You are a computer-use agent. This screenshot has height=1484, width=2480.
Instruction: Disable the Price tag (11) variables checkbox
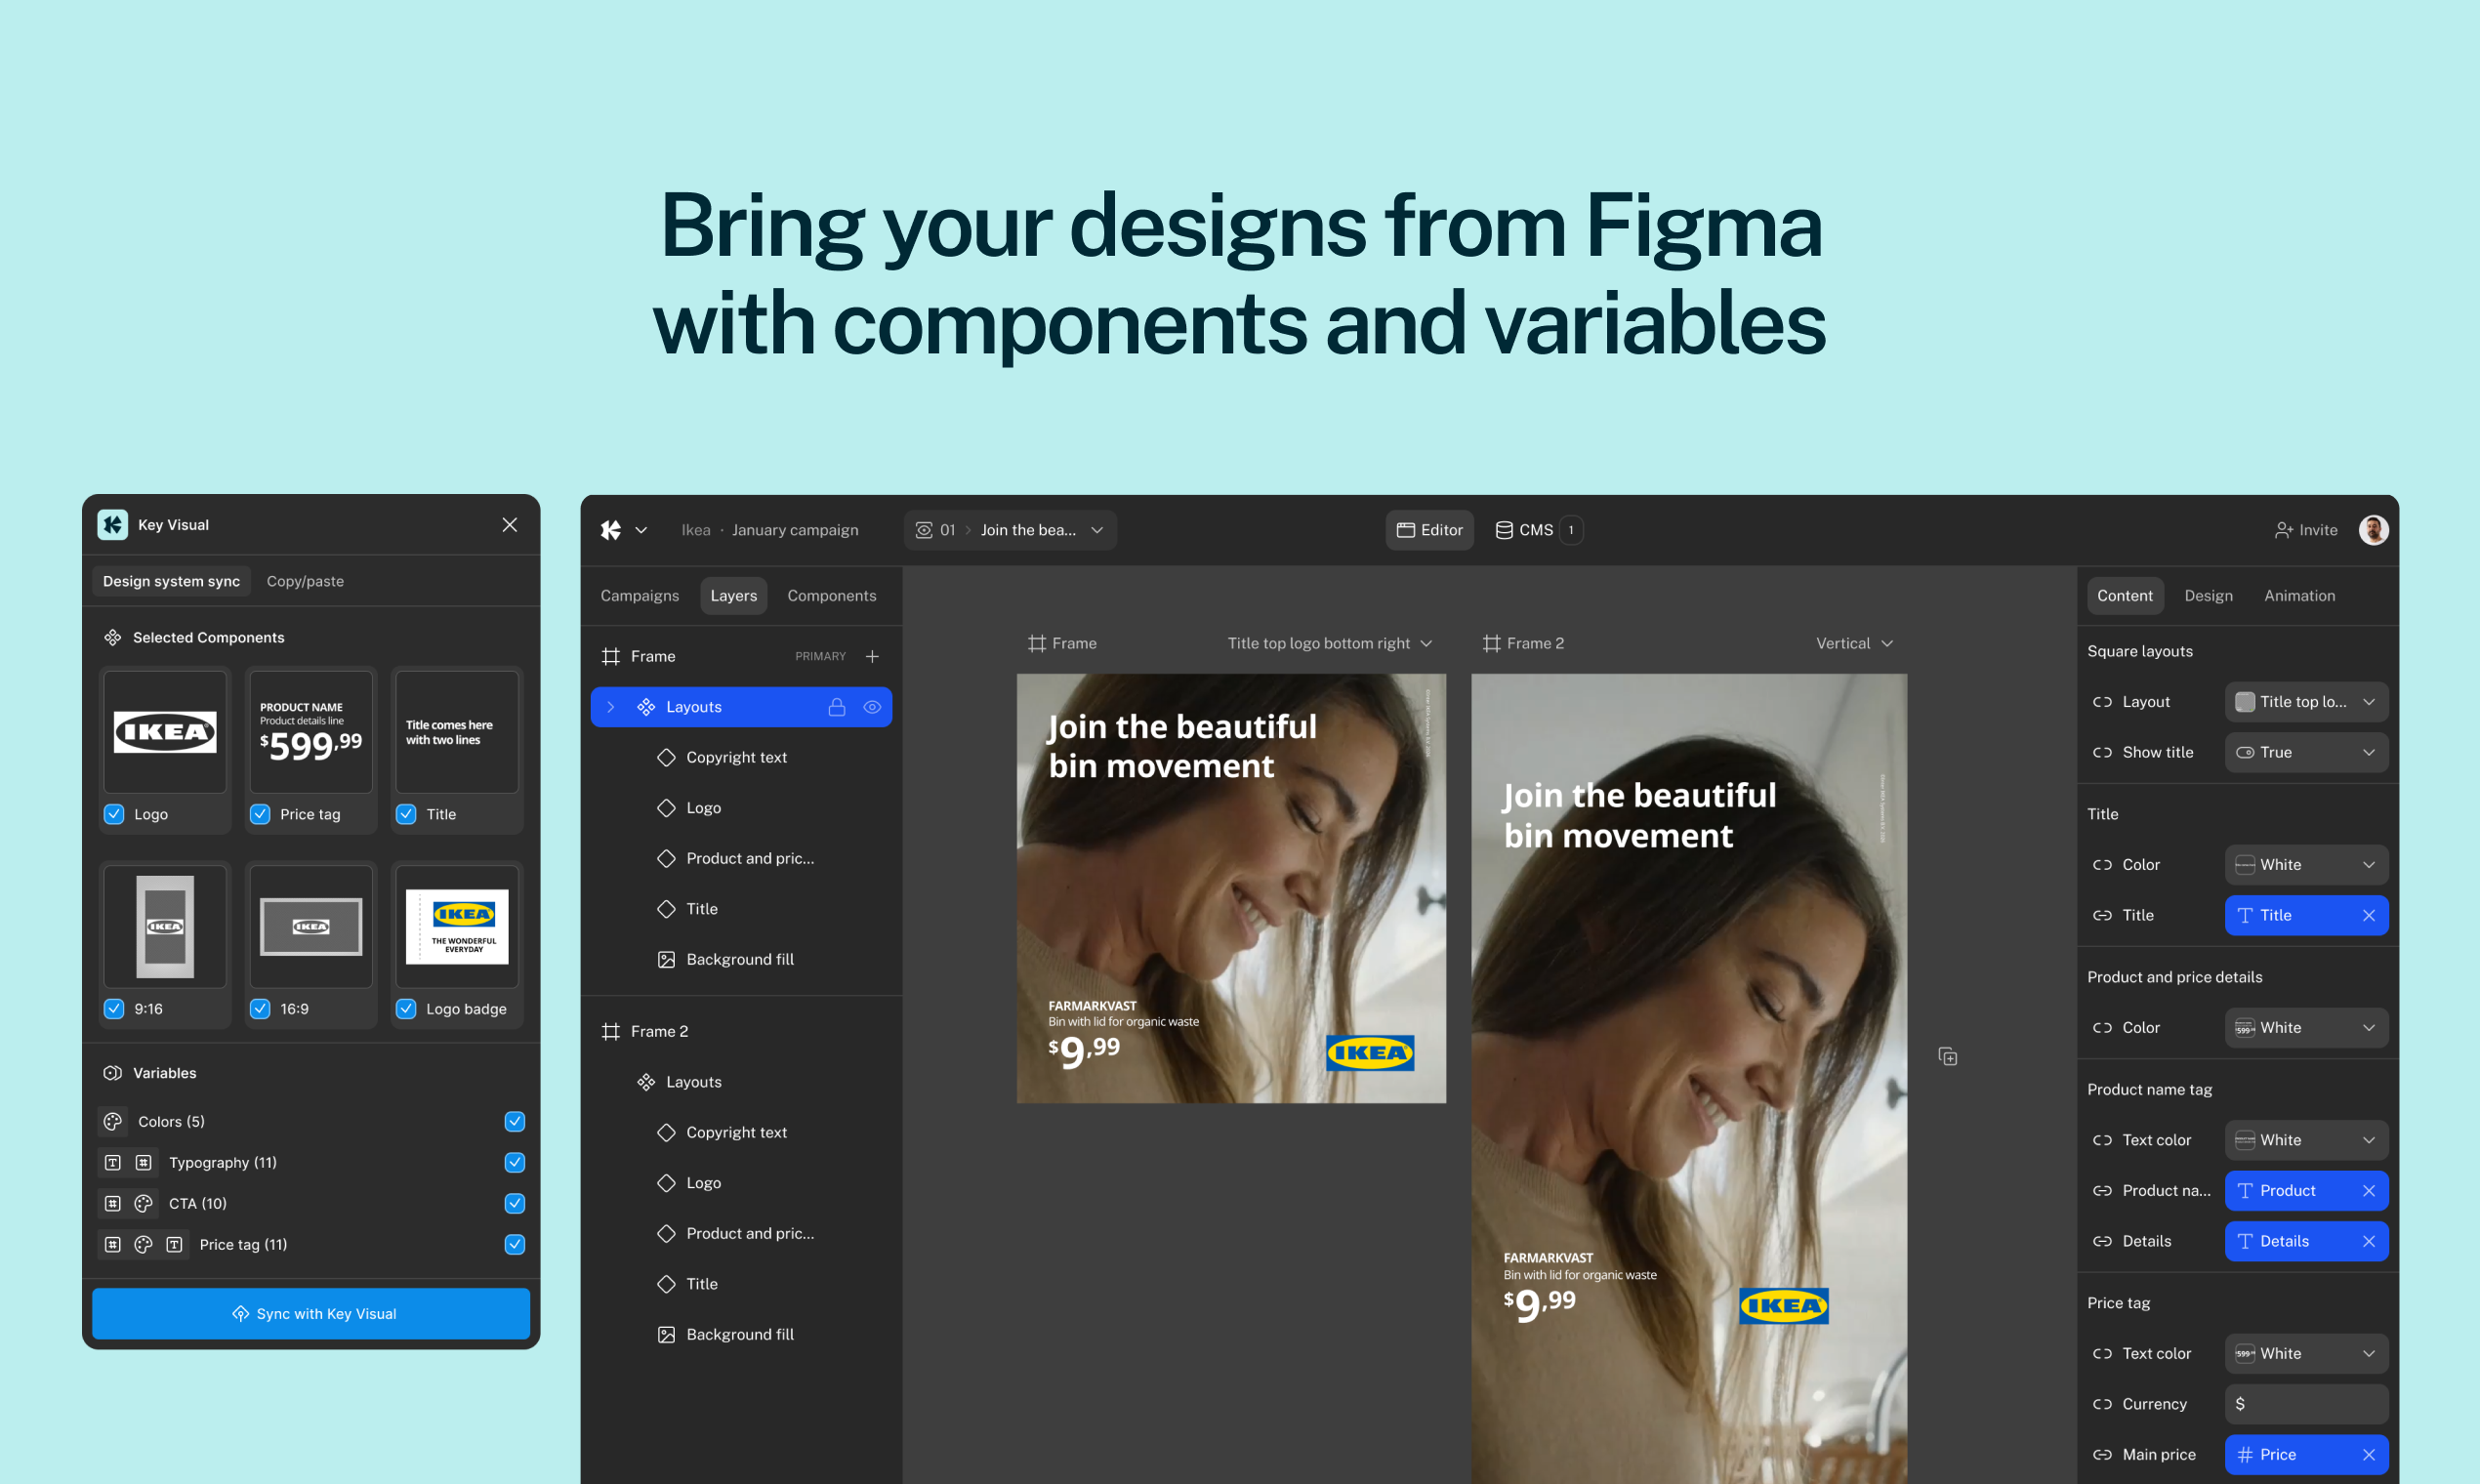pyautogui.click(x=514, y=1244)
